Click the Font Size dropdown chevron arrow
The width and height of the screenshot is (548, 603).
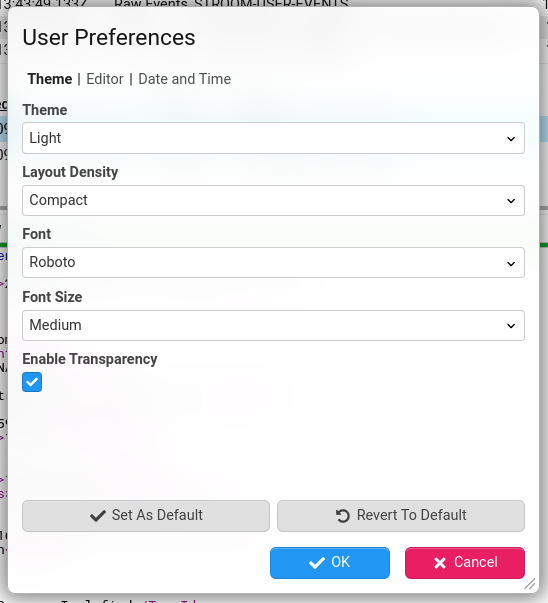[511, 326]
